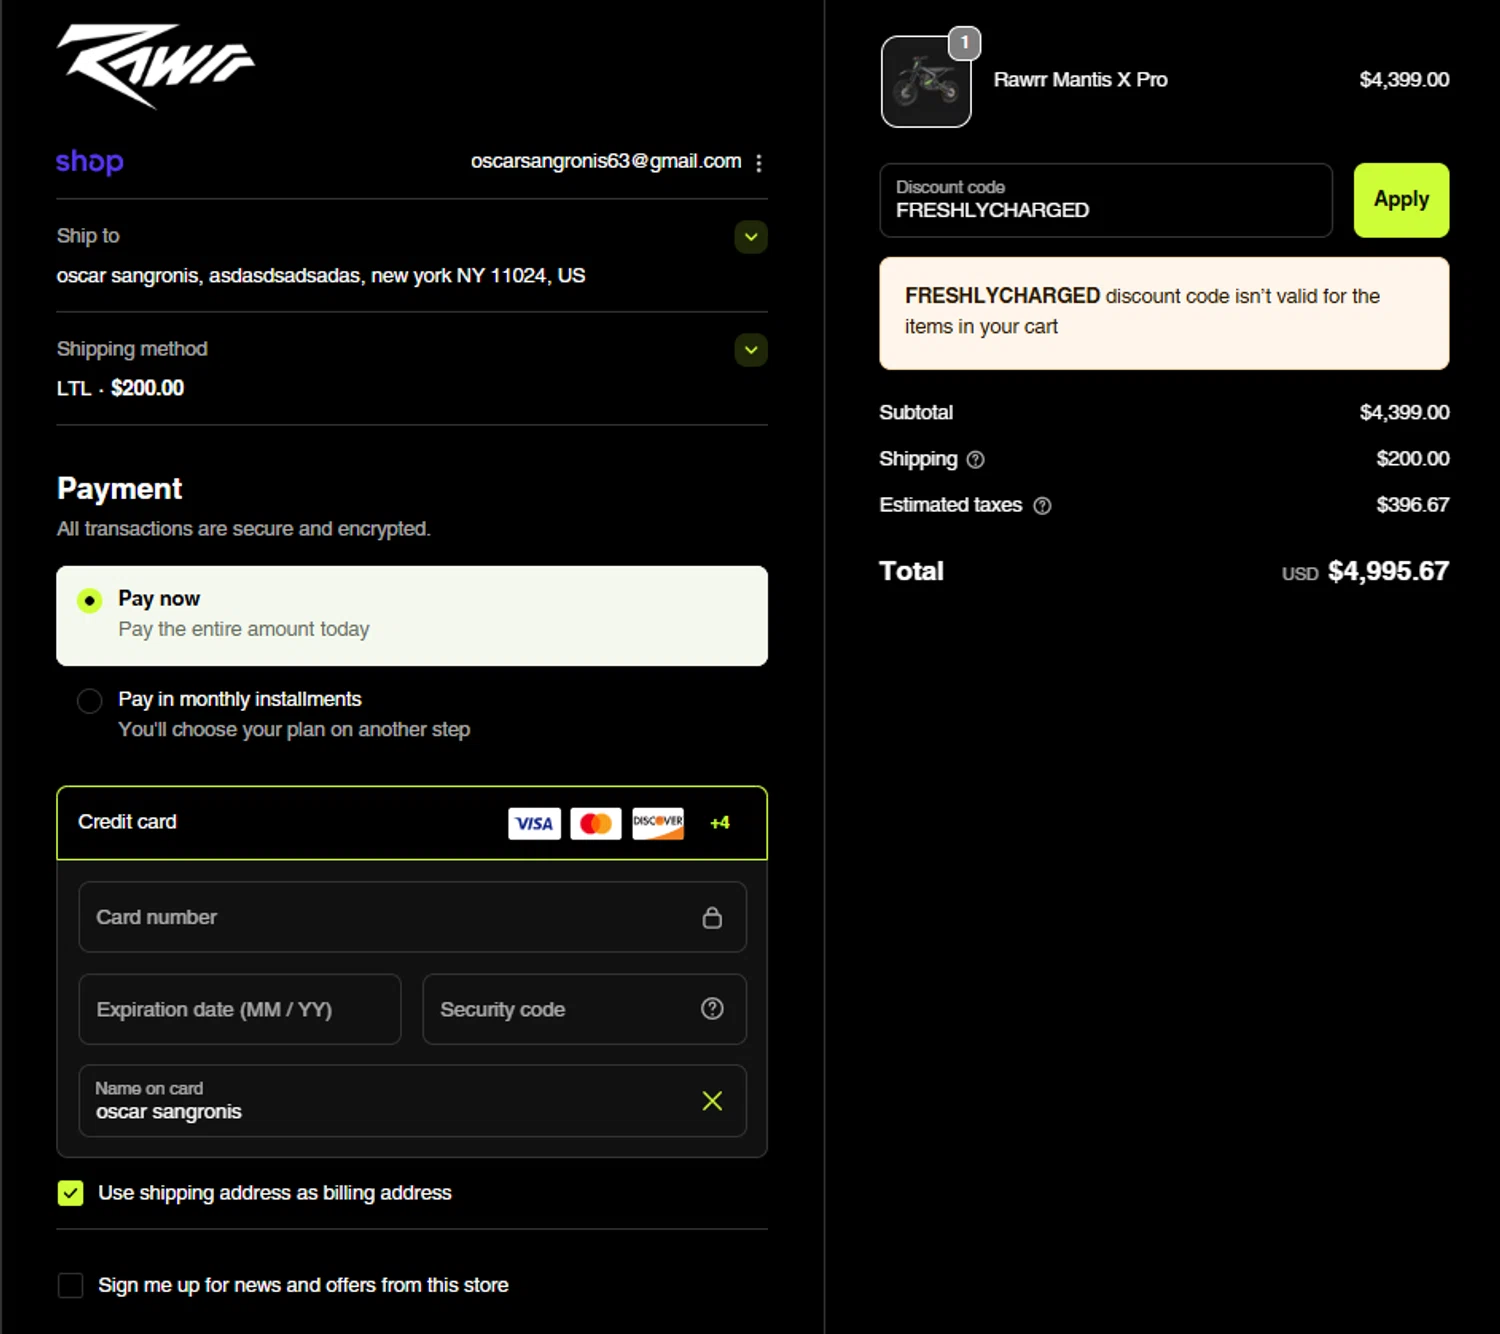Select Pay in monthly installments option
The image size is (1500, 1334).
(x=90, y=701)
